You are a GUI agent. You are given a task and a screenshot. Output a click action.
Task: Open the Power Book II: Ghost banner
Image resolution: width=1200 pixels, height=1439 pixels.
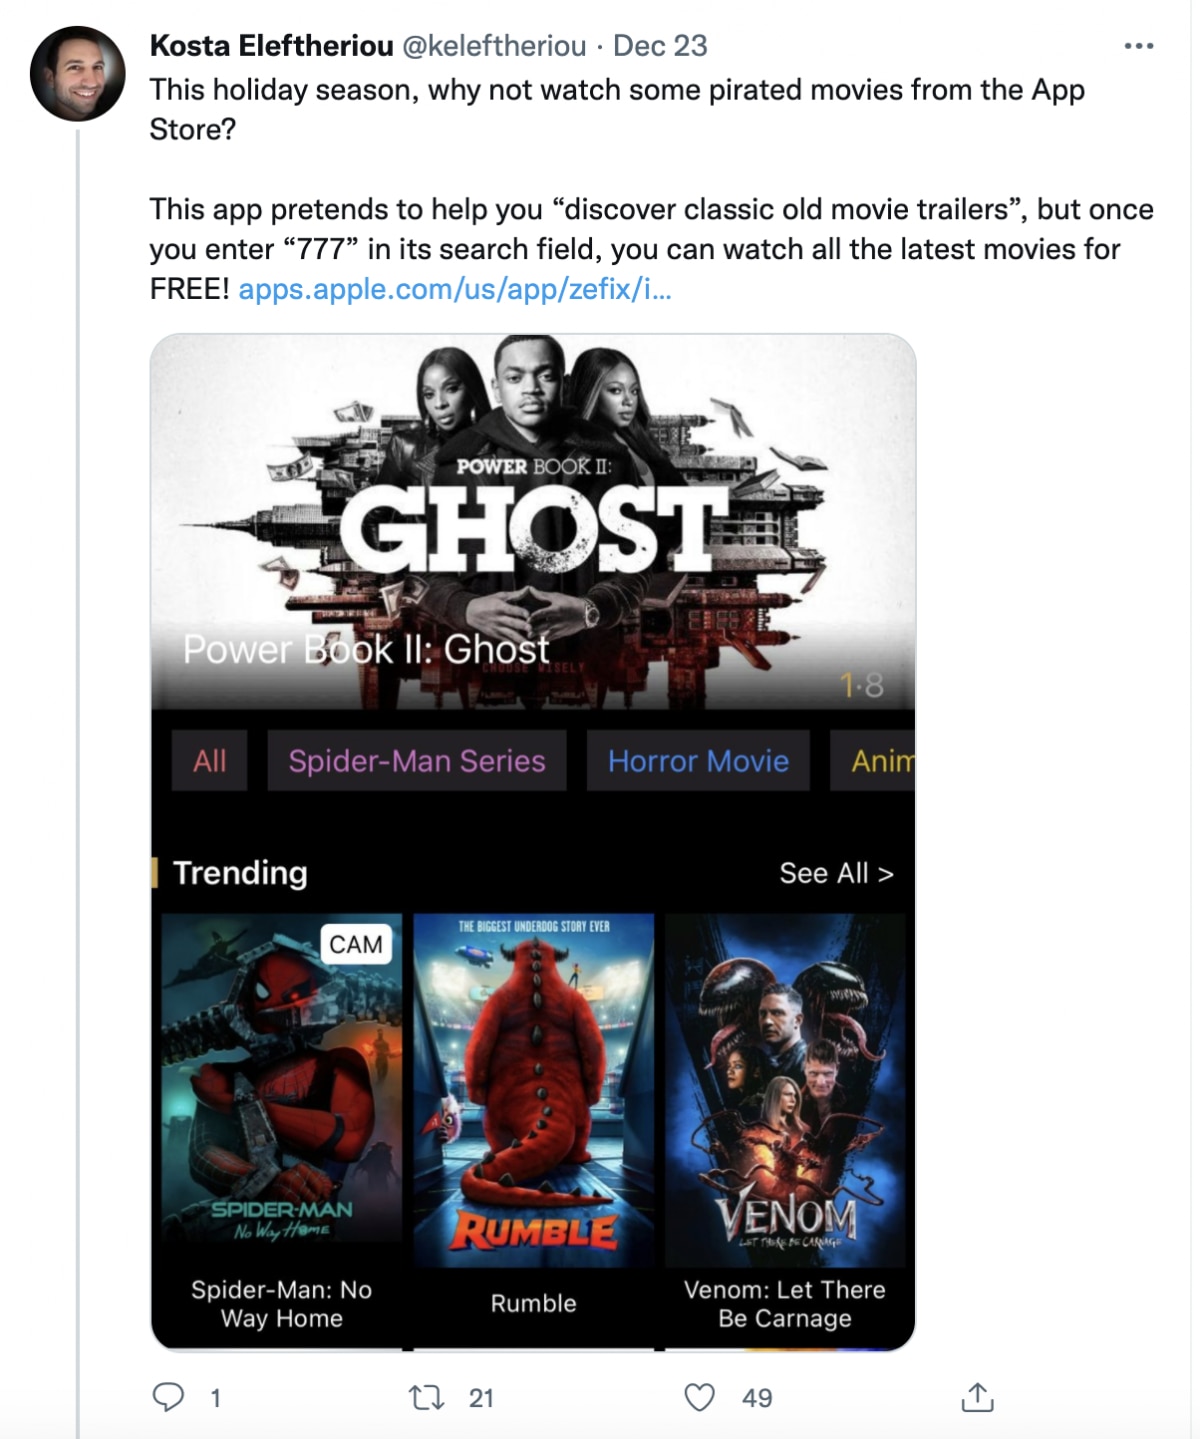point(533,522)
